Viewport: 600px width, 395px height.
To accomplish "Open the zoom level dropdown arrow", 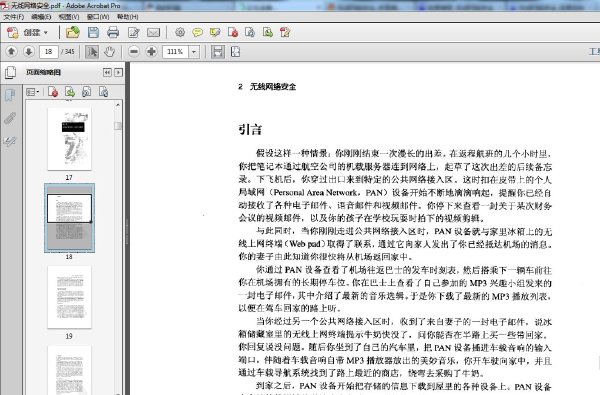I will [x=194, y=52].
